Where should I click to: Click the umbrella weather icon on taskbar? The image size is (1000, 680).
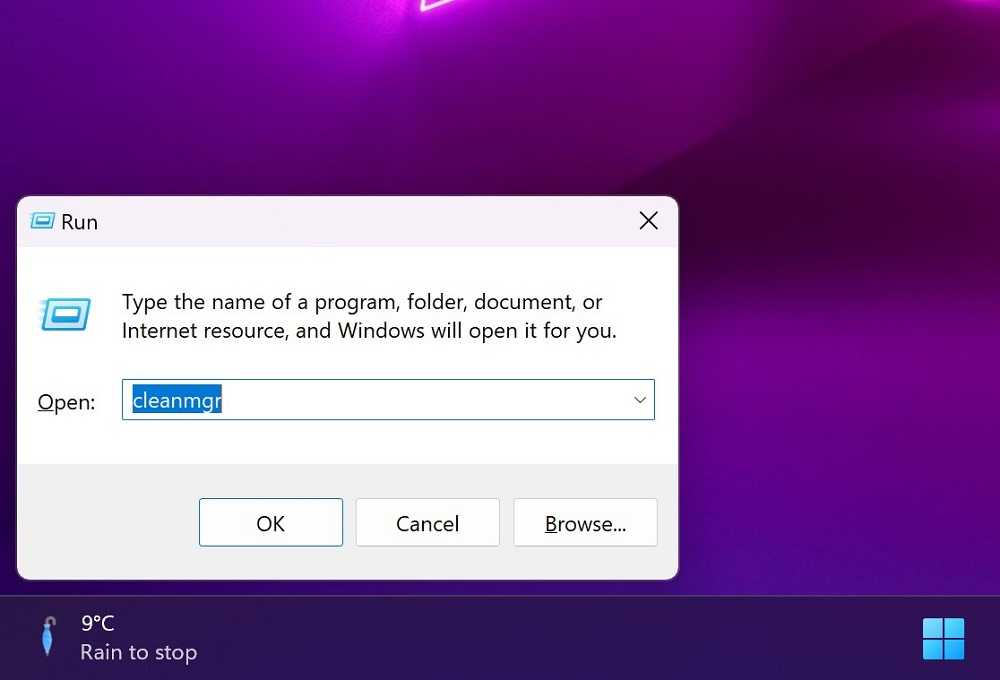48,636
